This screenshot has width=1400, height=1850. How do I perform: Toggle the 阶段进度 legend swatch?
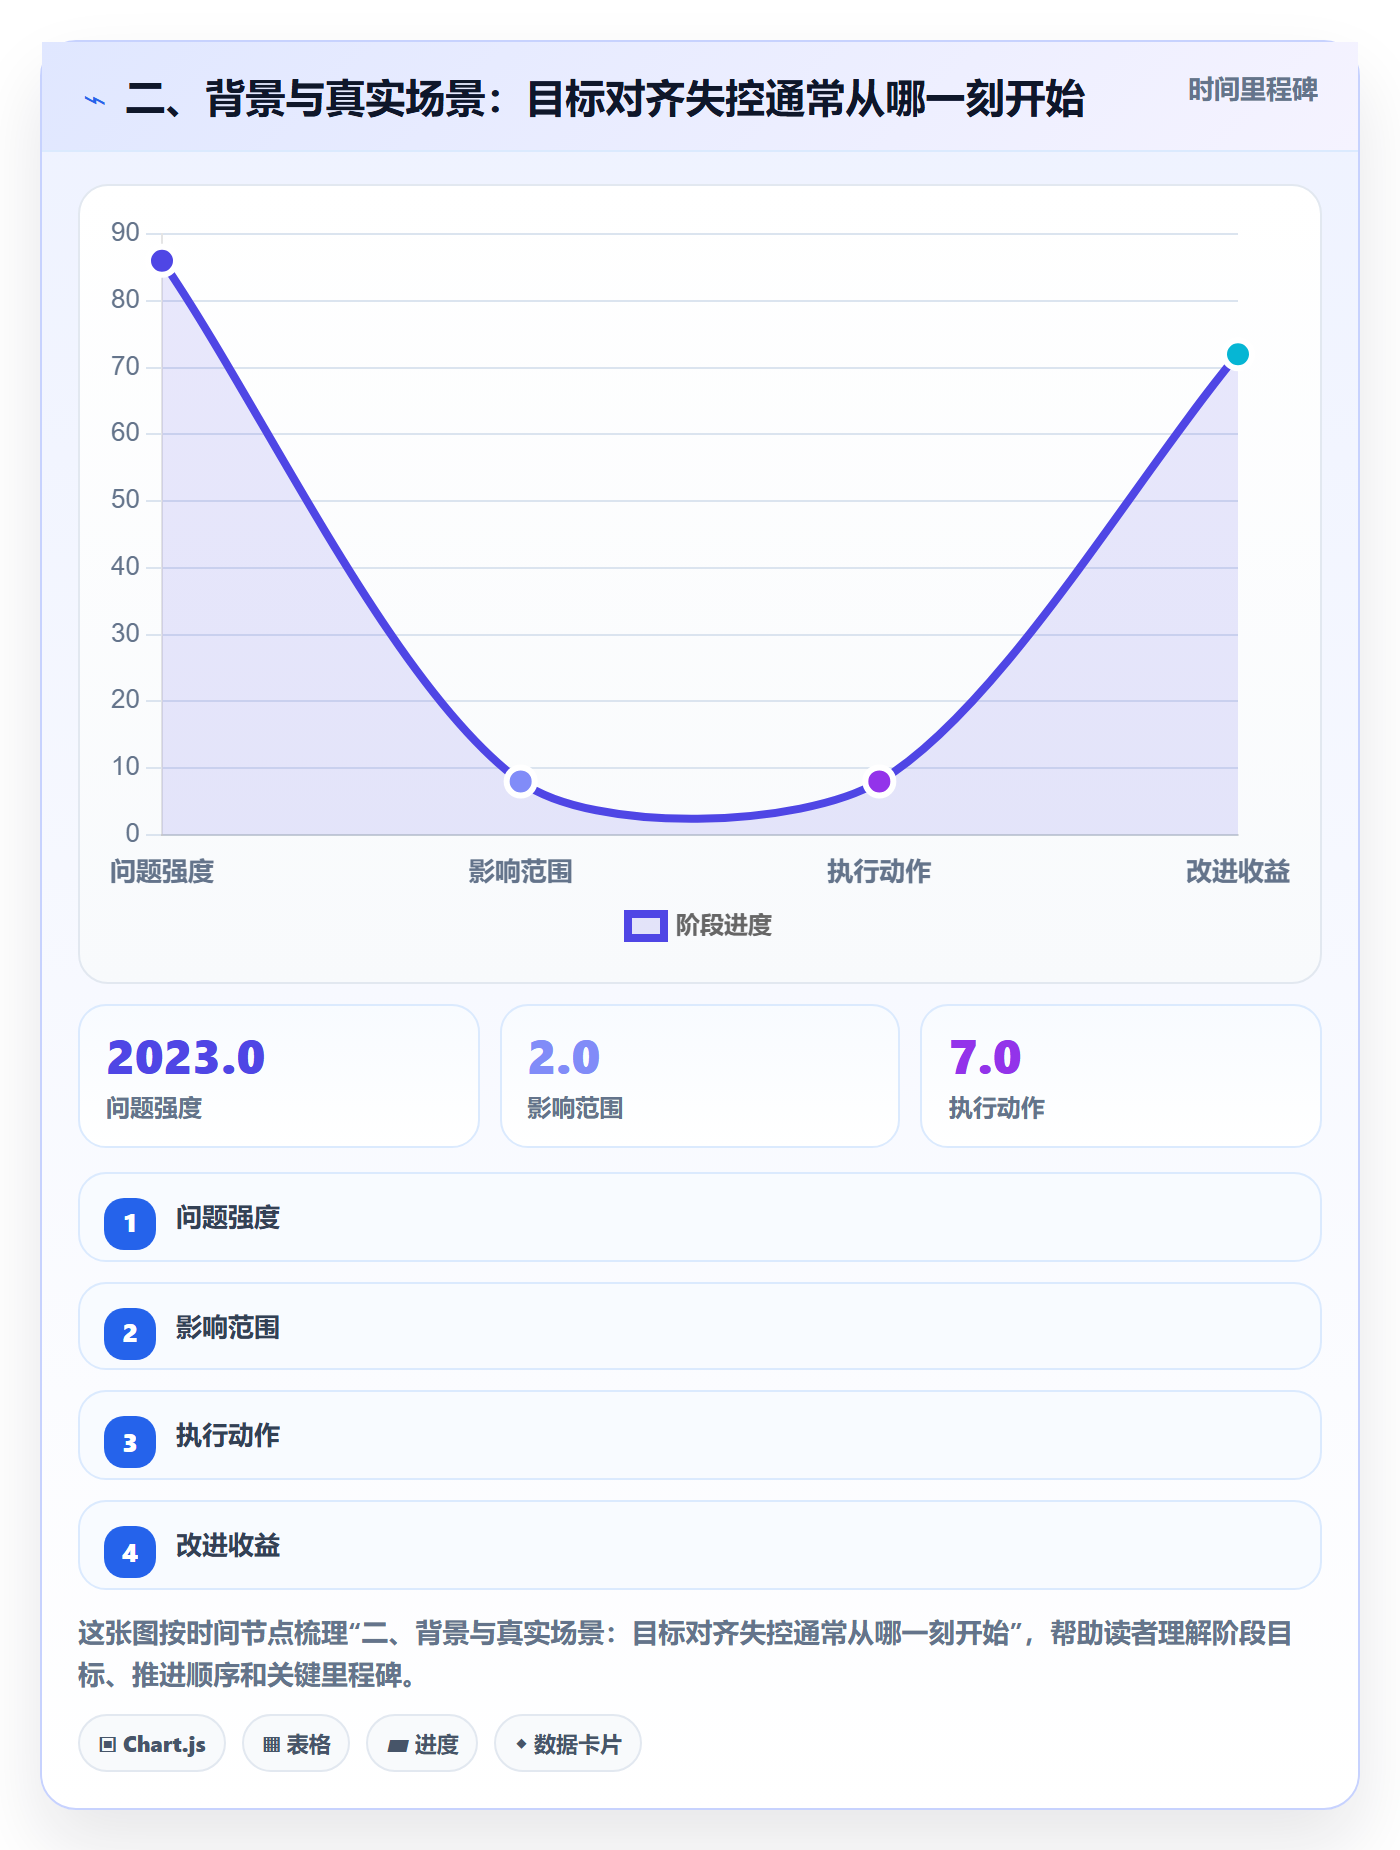point(645,926)
